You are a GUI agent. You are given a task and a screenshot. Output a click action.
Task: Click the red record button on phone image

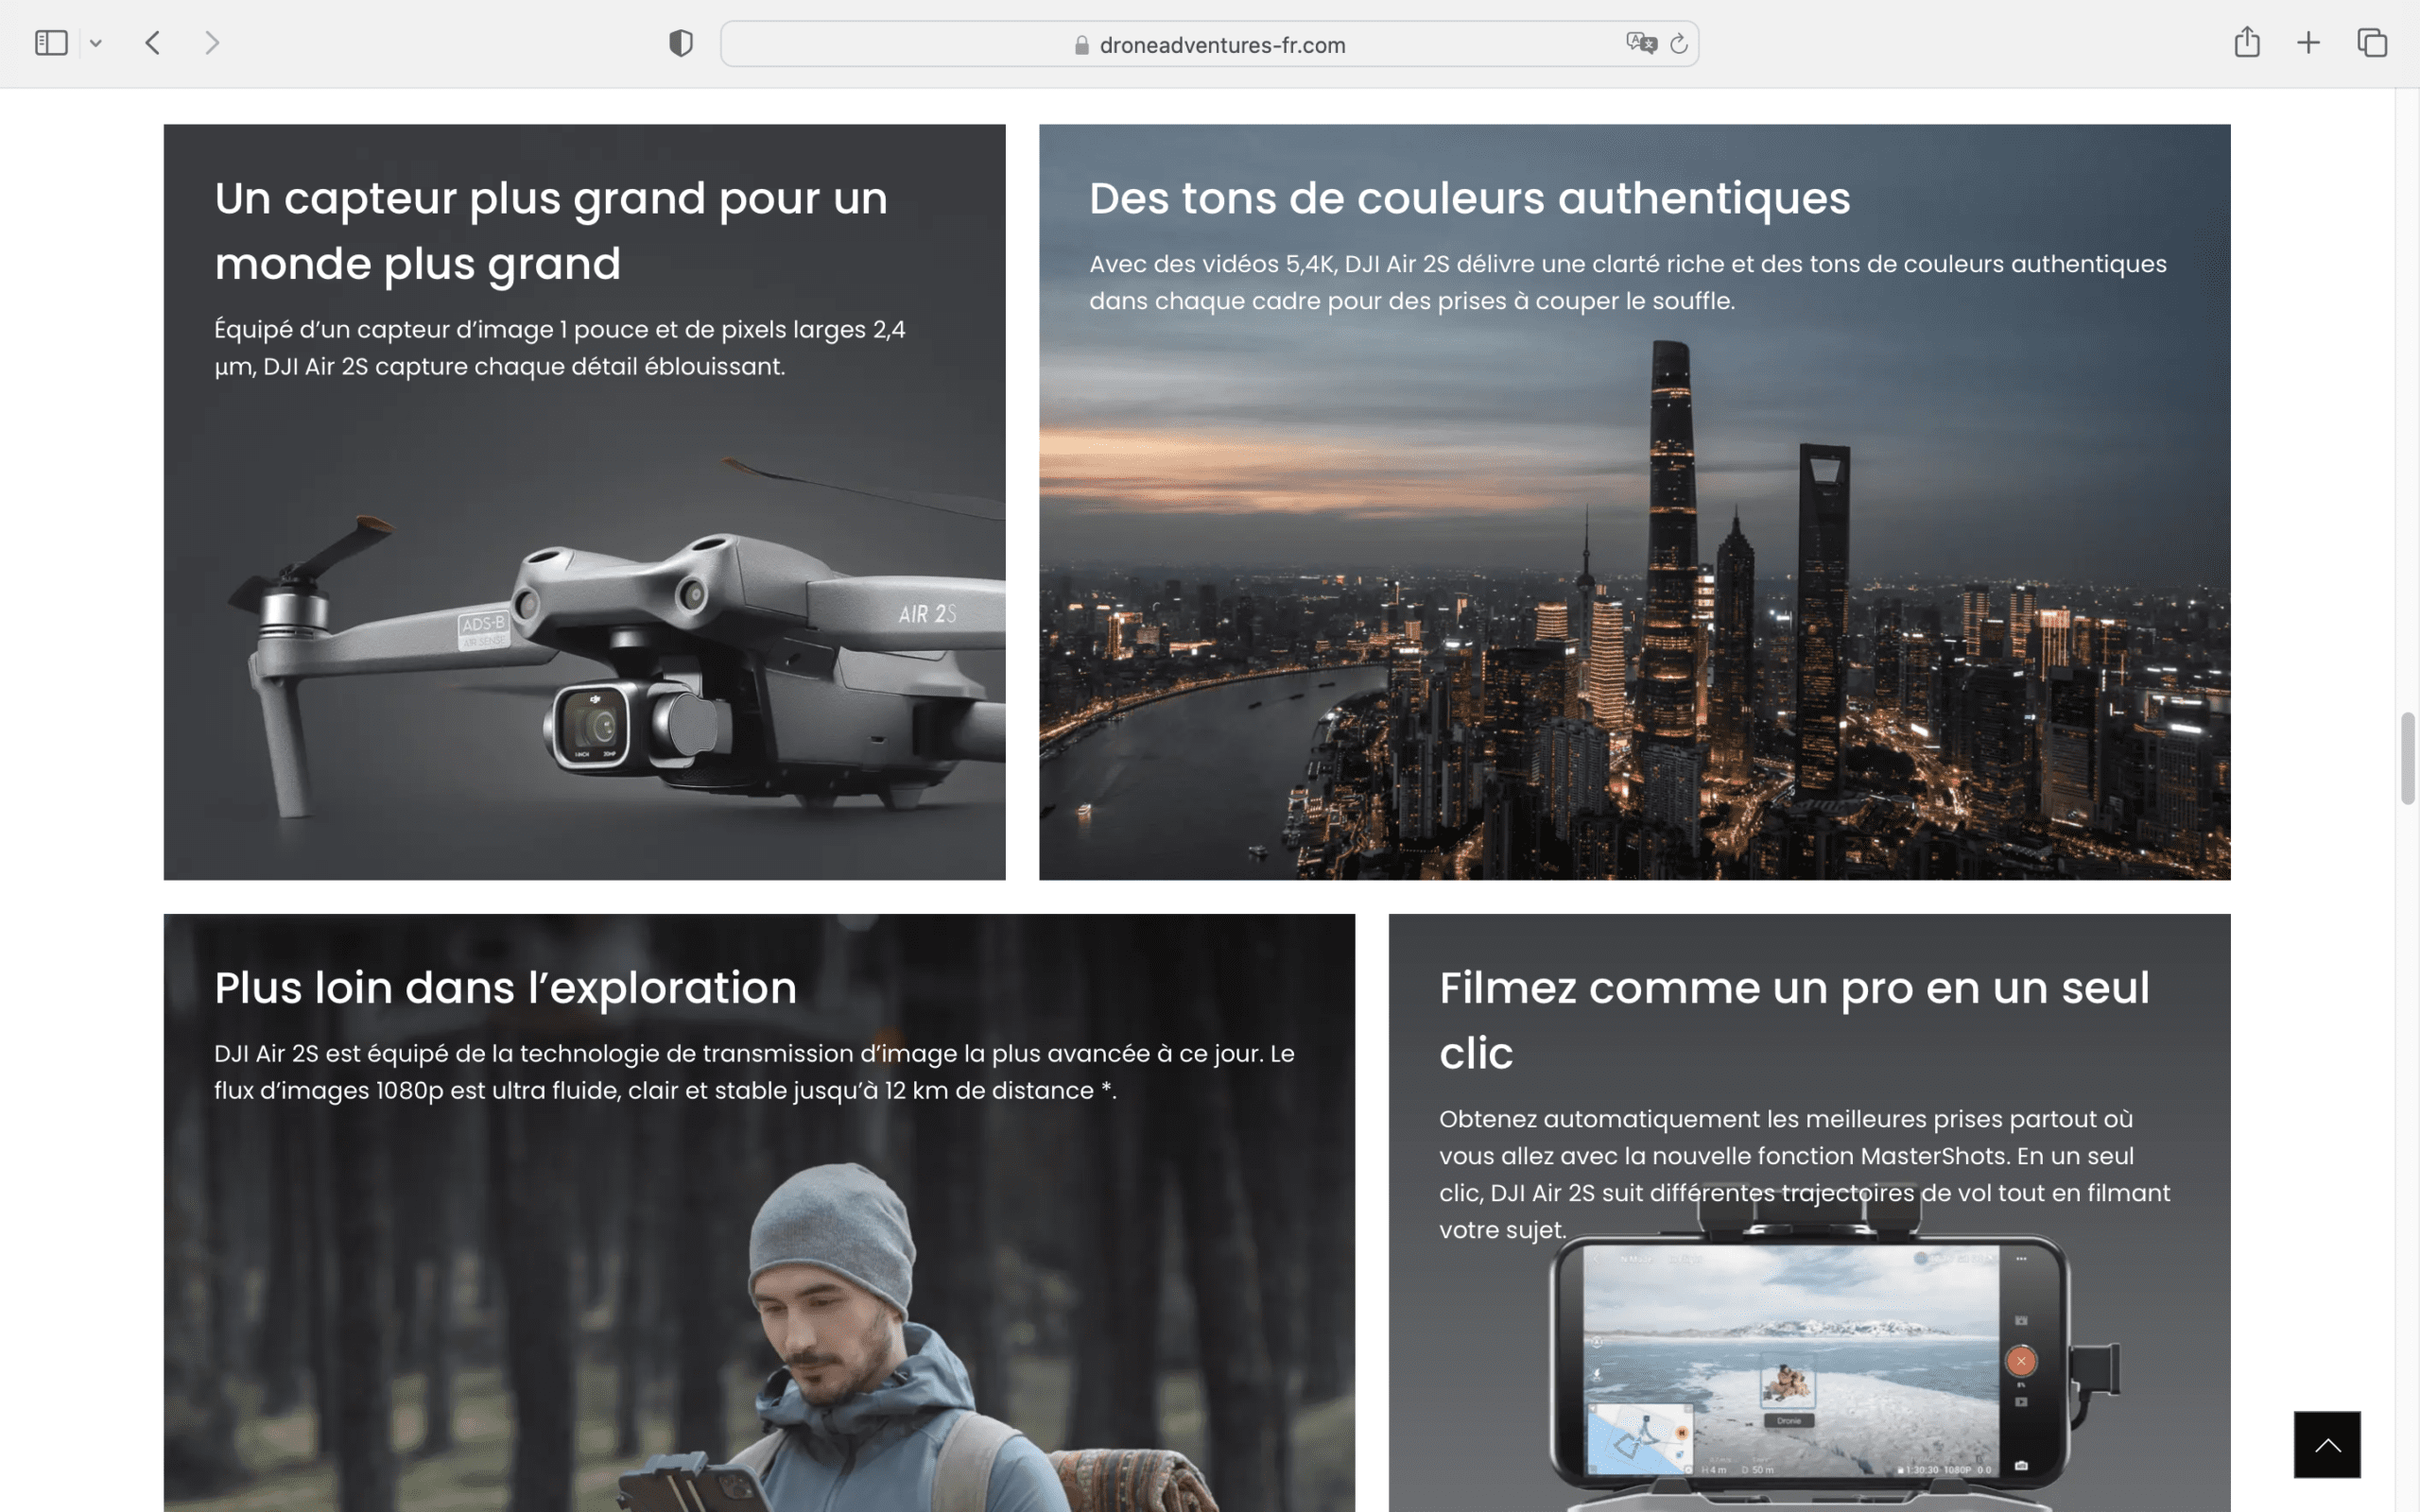coord(2020,1361)
